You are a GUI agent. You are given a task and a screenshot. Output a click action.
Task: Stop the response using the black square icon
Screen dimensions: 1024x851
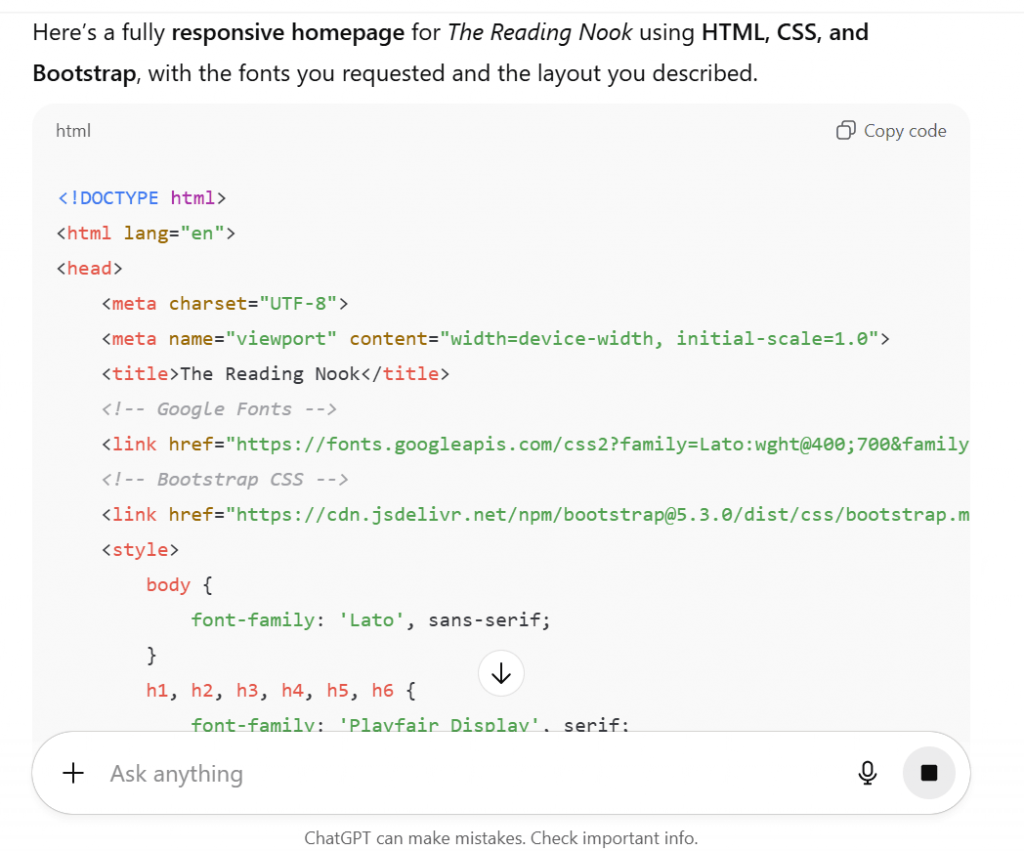[929, 773]
